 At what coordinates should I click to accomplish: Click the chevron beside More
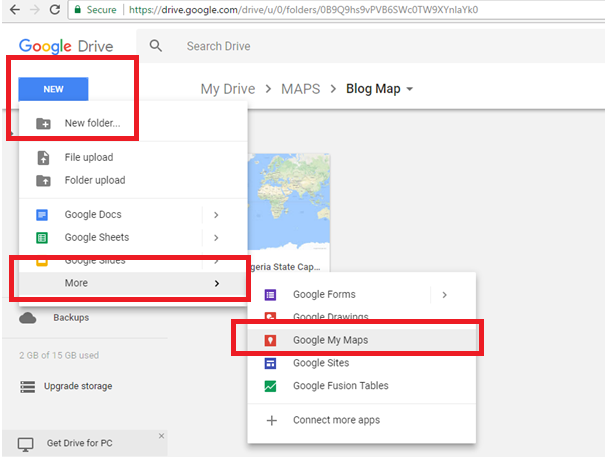pos(217,284)
